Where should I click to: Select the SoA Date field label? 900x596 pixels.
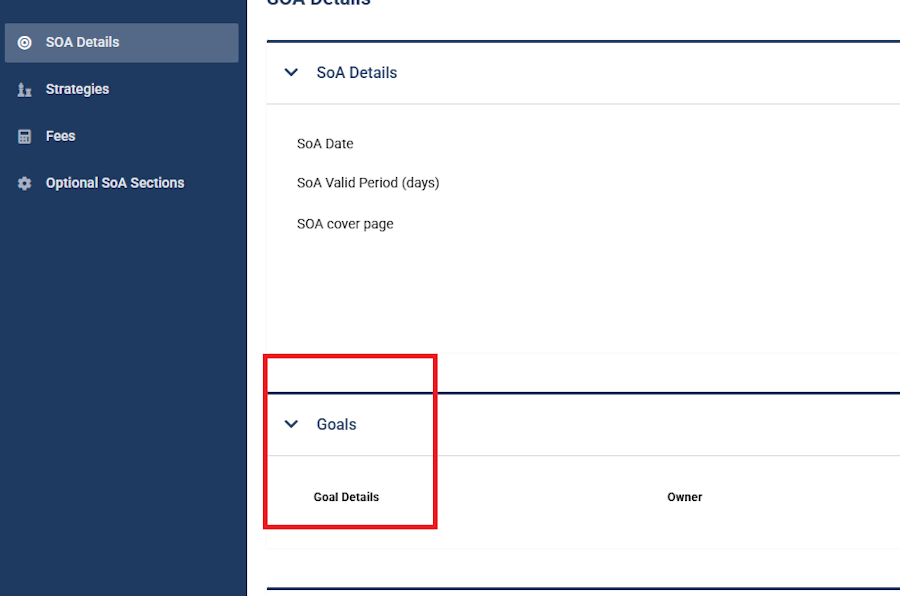(x=325, y=144)
